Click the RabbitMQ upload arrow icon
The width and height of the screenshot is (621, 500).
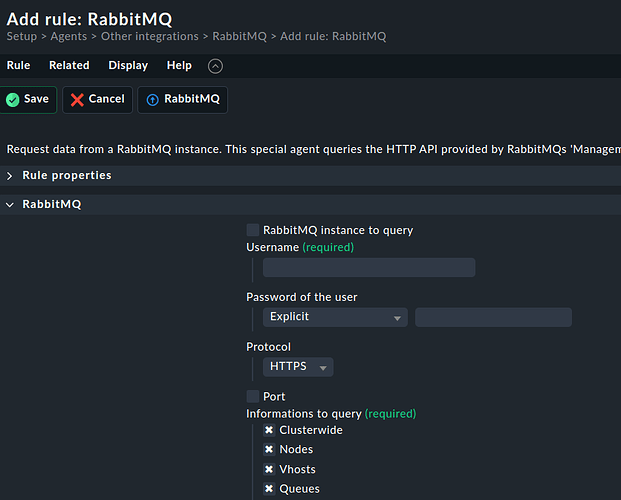[152, 100]
